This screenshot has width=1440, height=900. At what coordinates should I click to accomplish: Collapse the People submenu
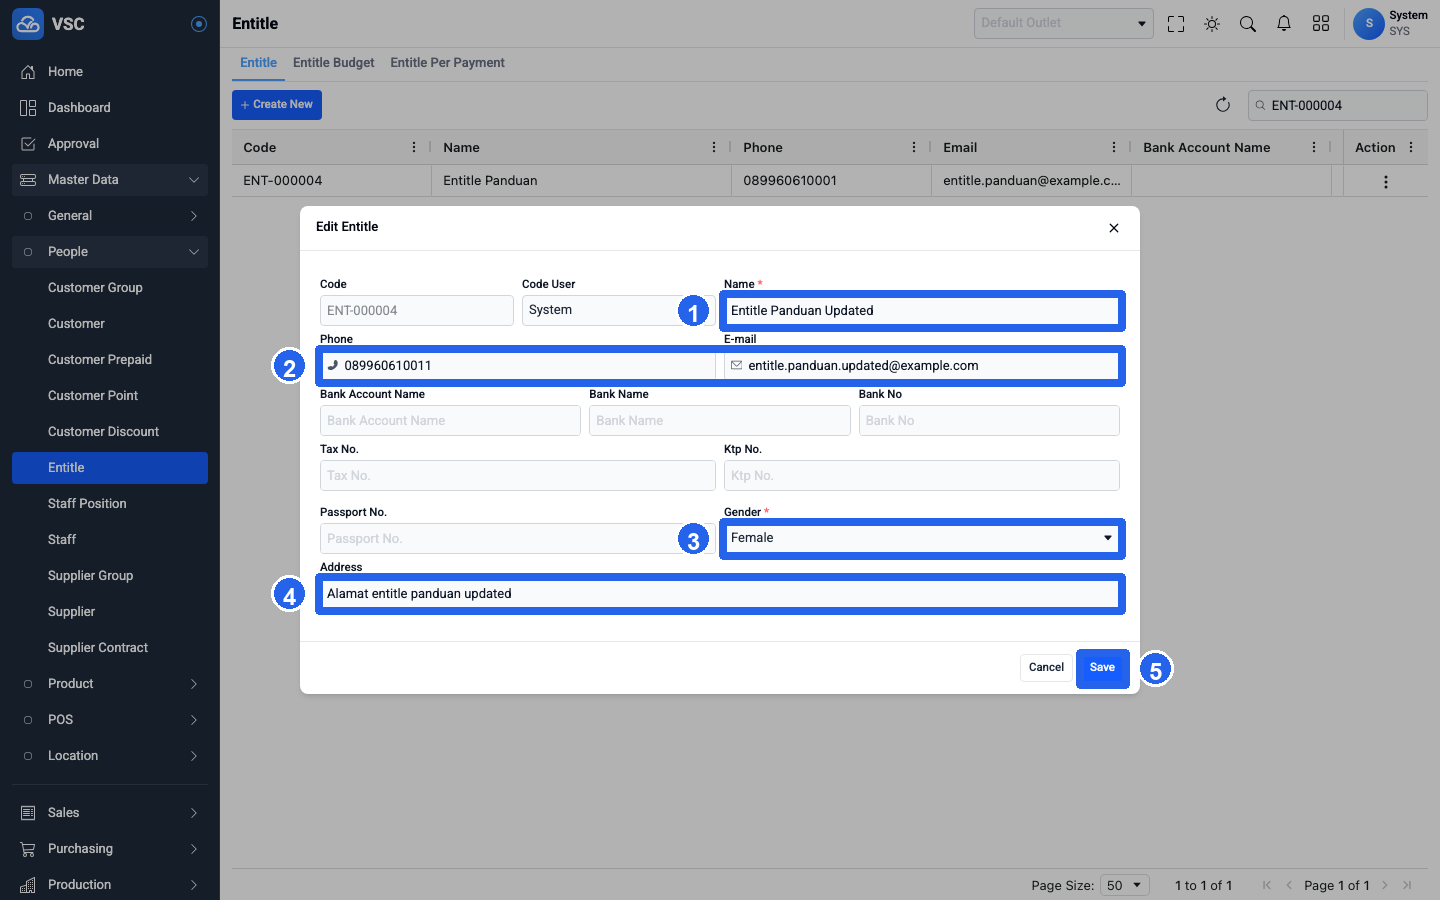(110, 252)
